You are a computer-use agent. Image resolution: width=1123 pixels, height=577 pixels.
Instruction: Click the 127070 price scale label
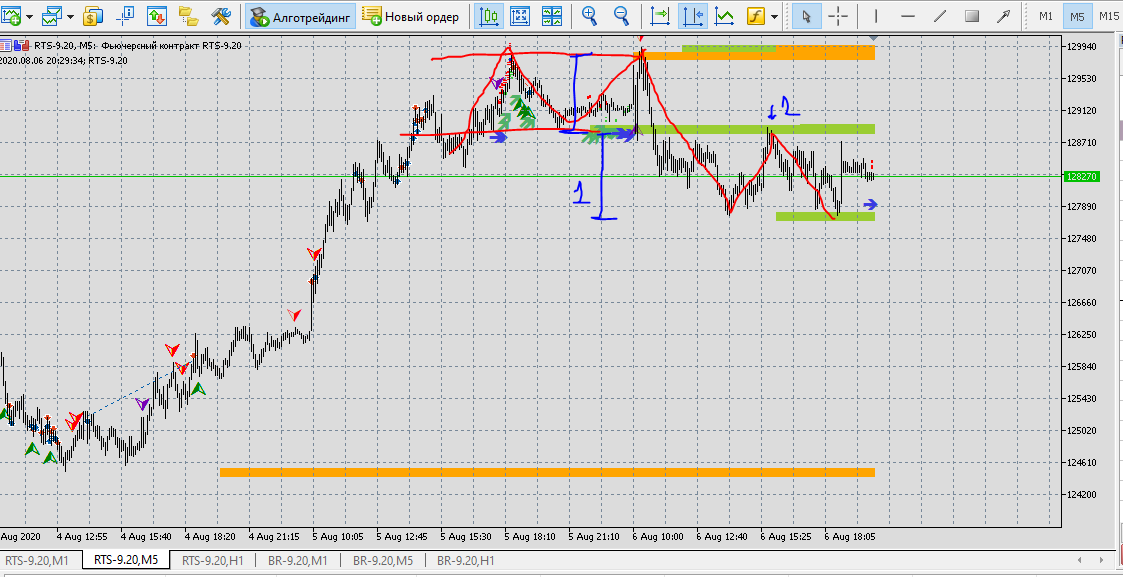1081,271
